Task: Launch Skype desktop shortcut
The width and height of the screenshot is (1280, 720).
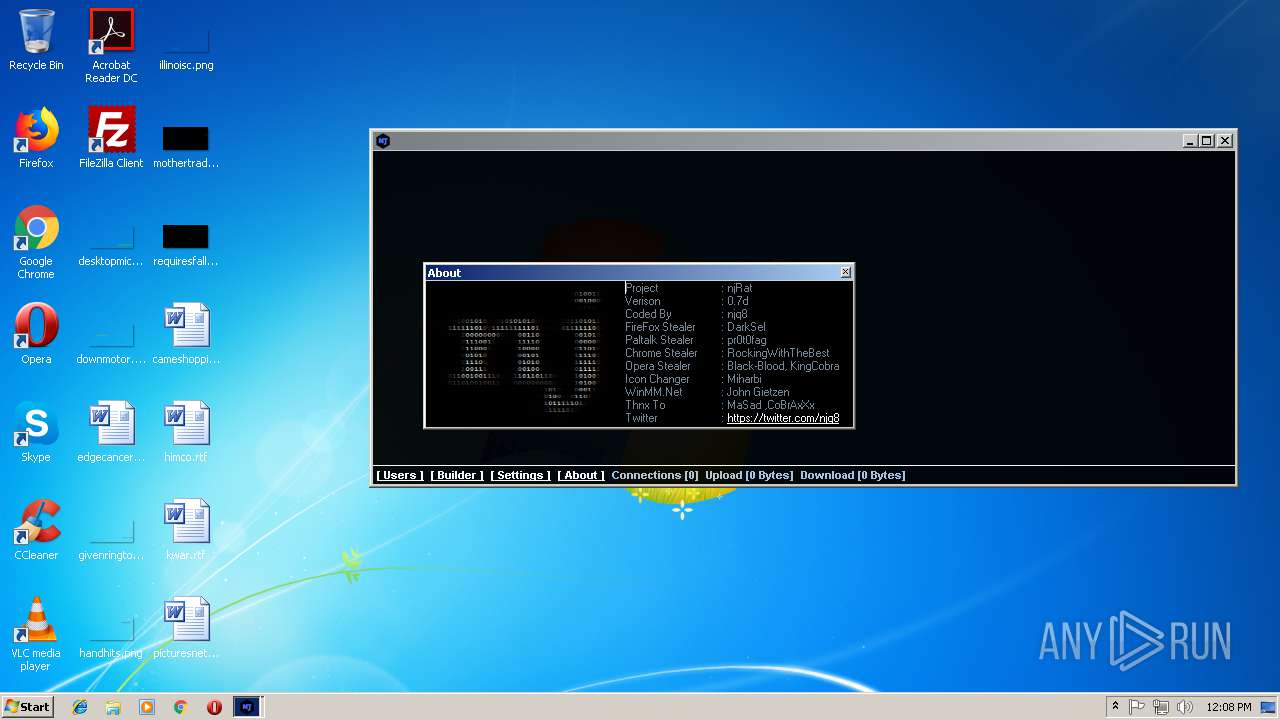Action: tap(36, 432)
